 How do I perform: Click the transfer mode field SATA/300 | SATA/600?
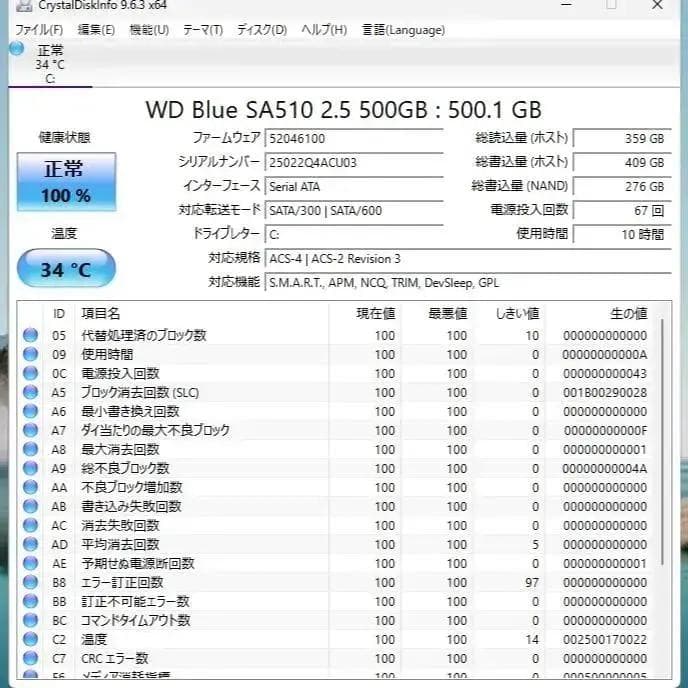[x=354, y=210]
